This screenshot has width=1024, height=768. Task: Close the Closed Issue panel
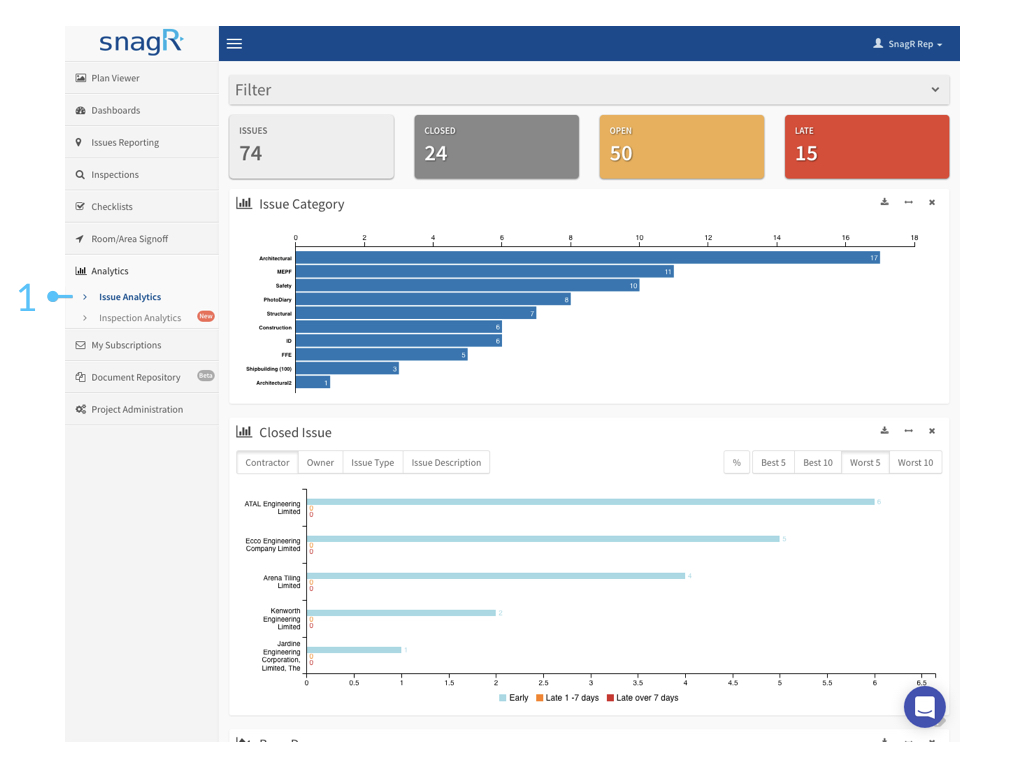[932, 431]
